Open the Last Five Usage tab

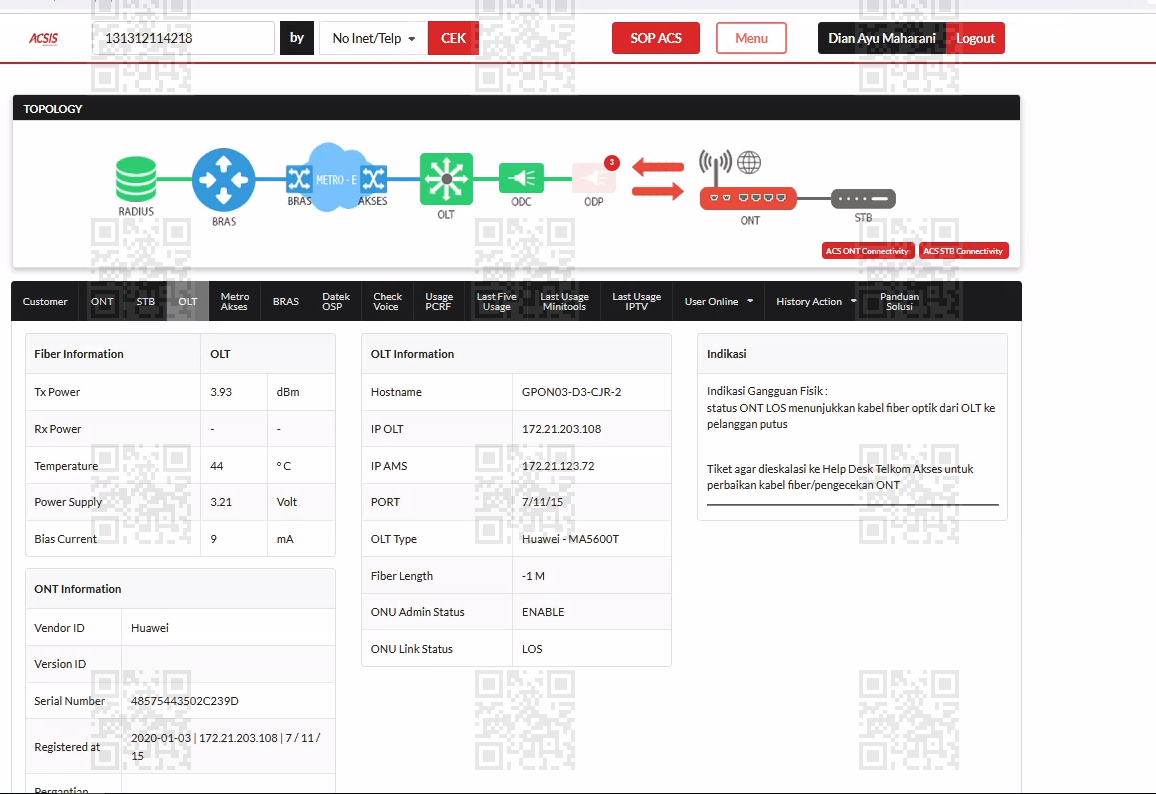496,302
